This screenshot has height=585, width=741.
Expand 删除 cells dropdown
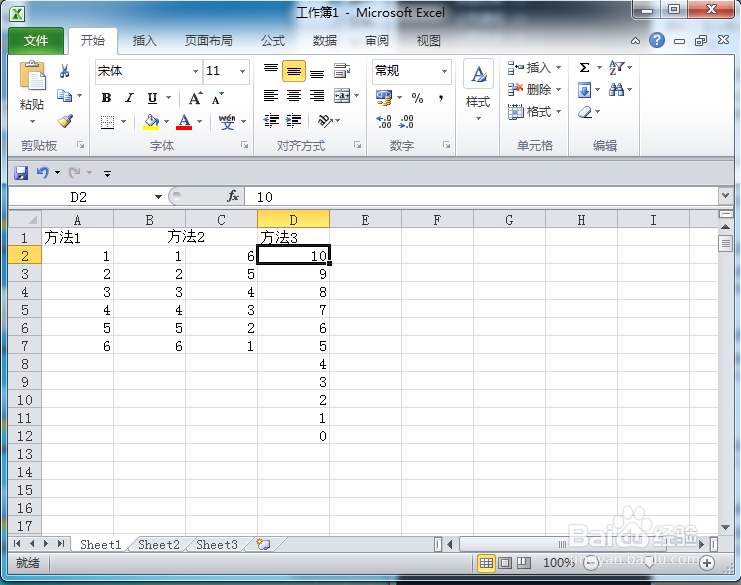point(559,89)
